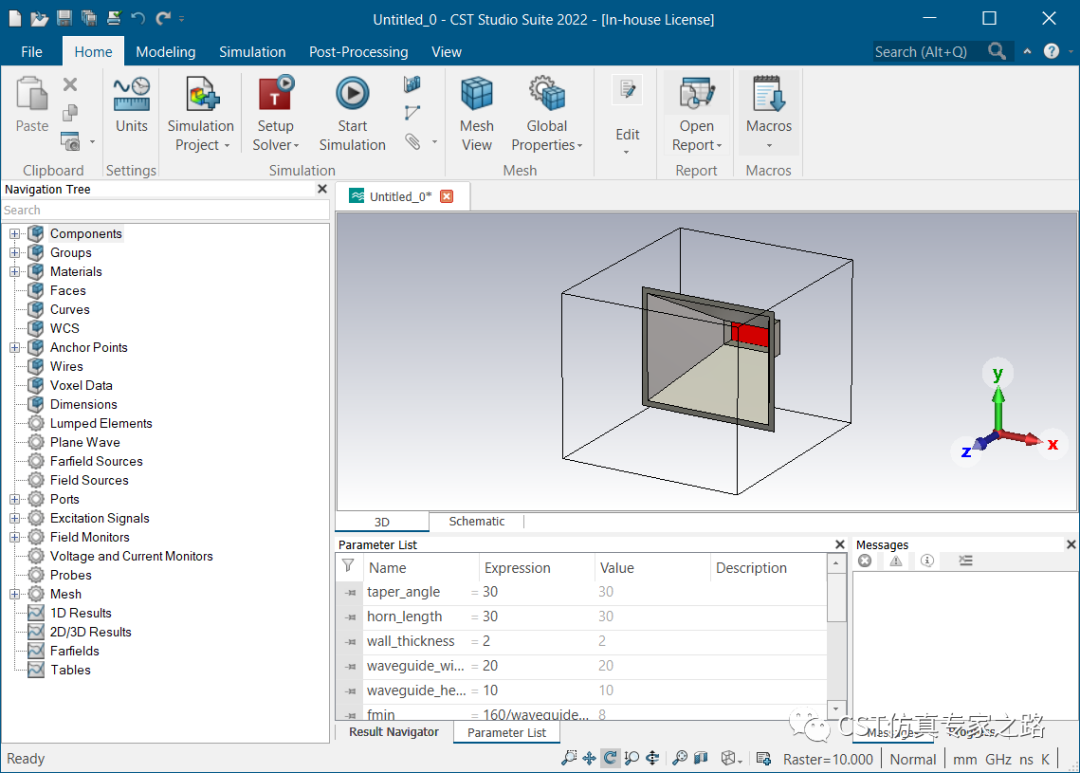Click the Navigation Tree search field
Viewport: 1080px width, 773px height.
[165, 210]
